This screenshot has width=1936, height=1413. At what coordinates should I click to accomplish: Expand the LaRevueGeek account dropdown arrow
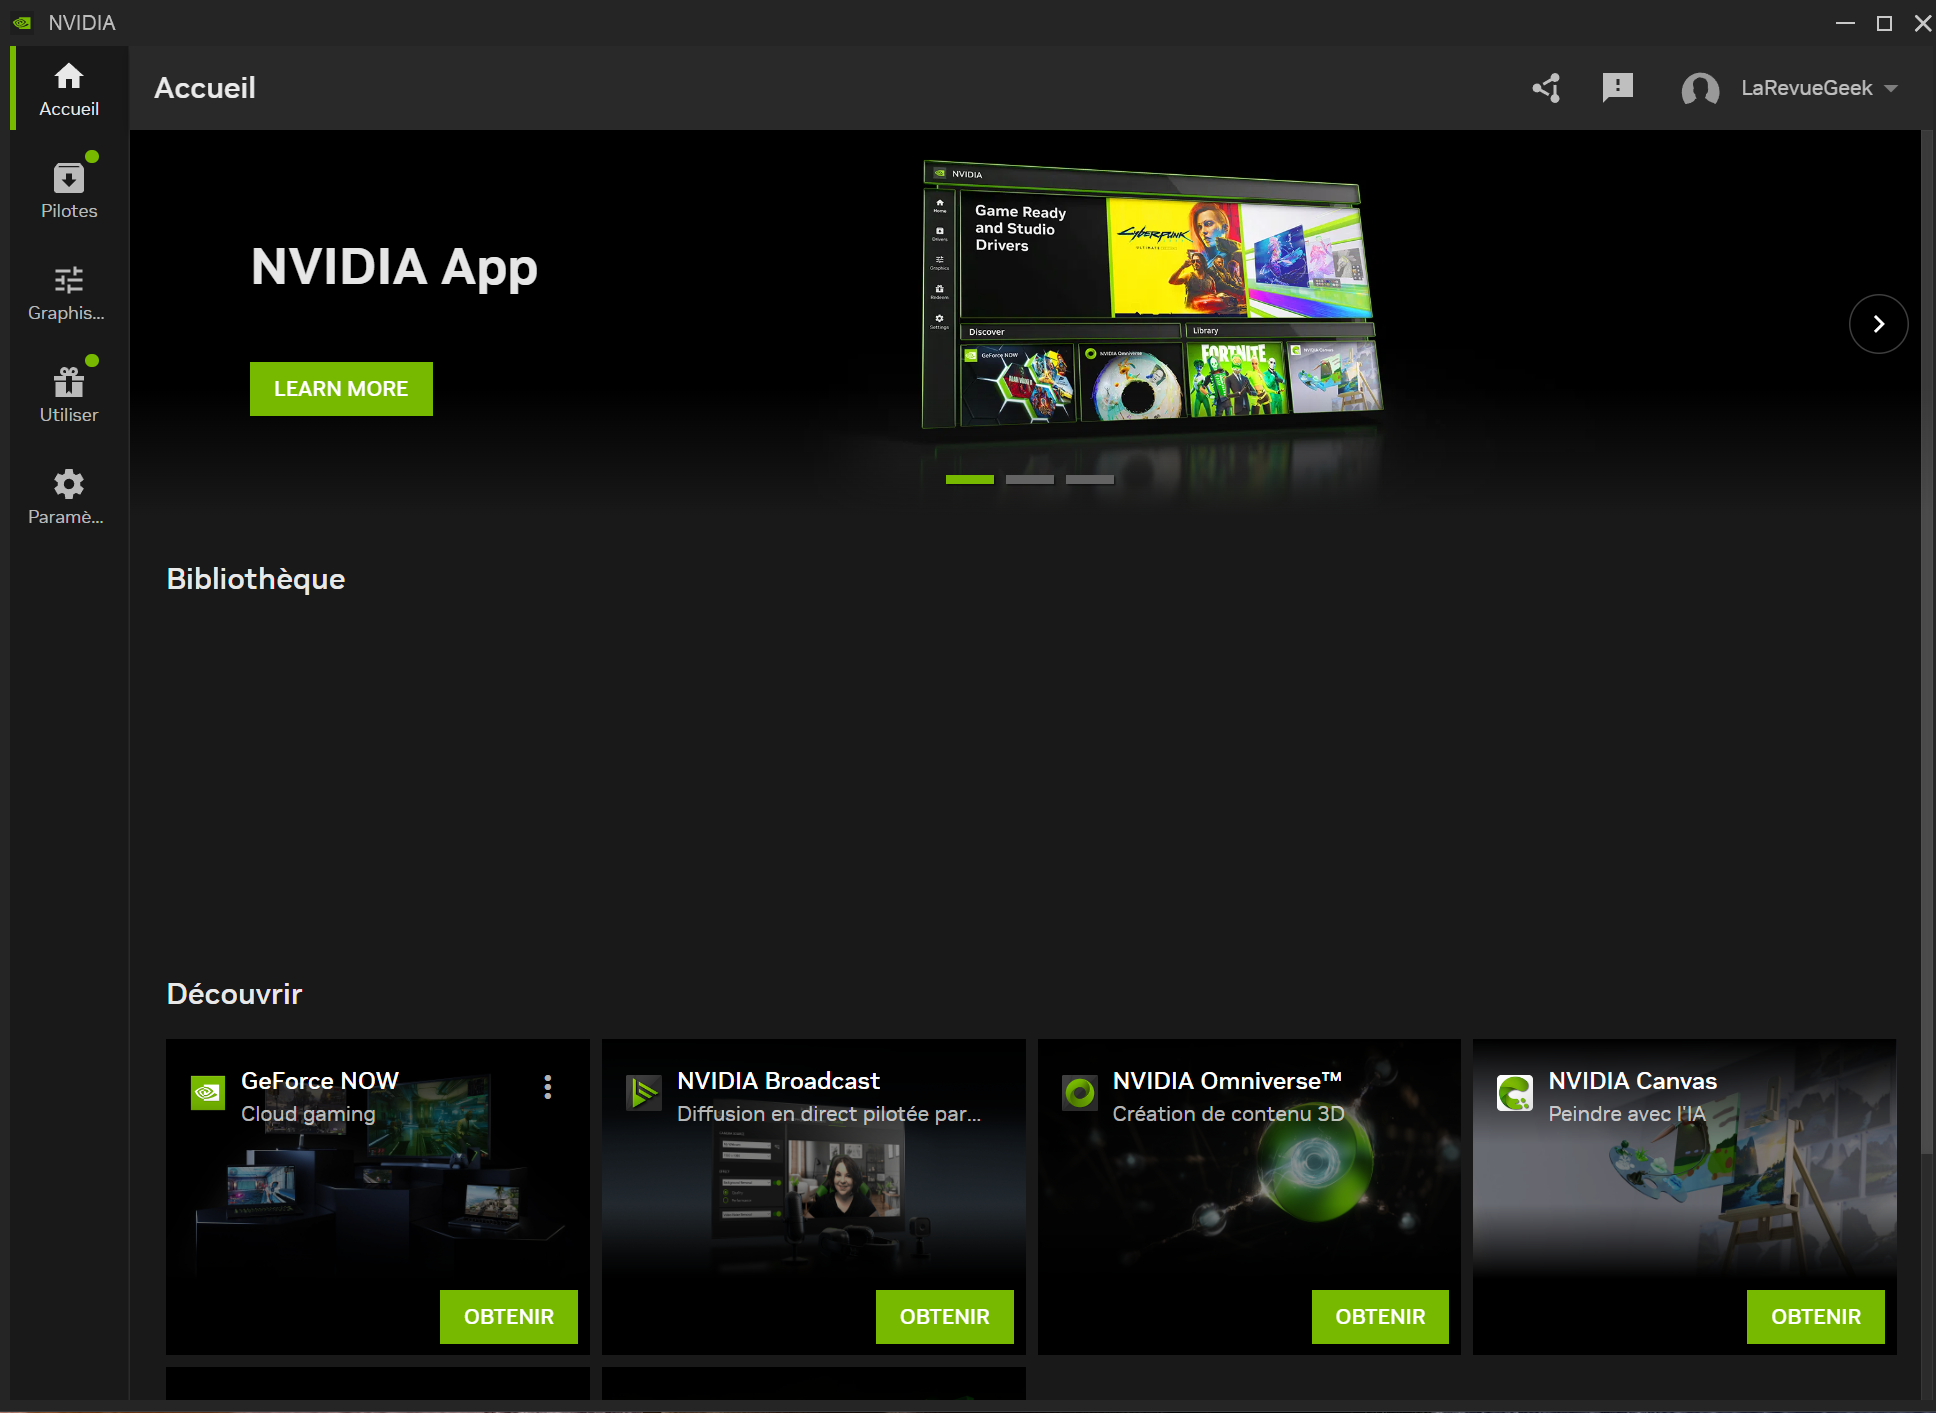[x=1891, y=88]
